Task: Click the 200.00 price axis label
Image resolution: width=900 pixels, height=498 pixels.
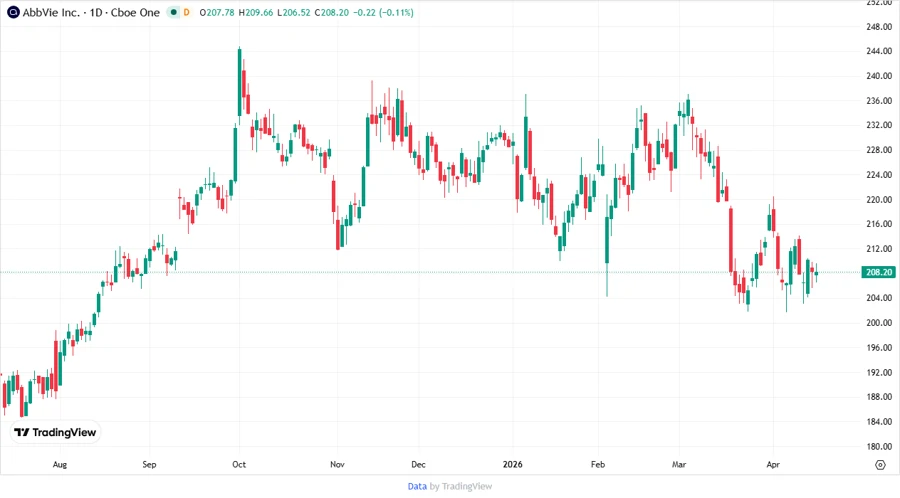Action: (879, 322)
